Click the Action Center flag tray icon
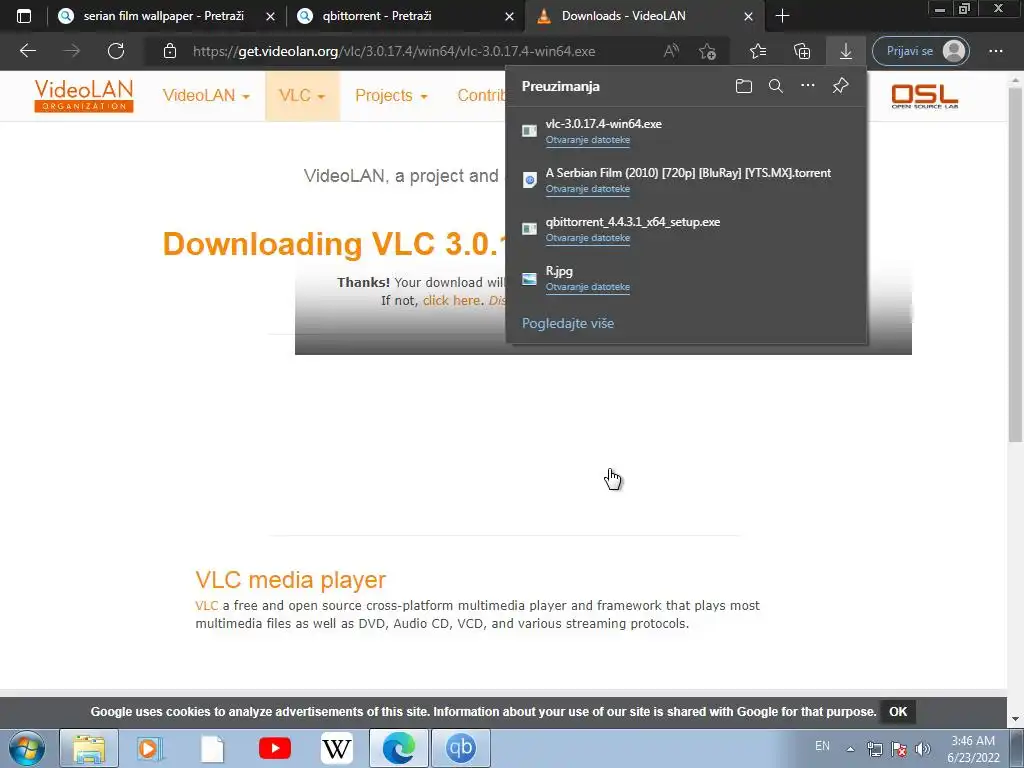Screen dimensions: 1024x768 pos(899,749)
